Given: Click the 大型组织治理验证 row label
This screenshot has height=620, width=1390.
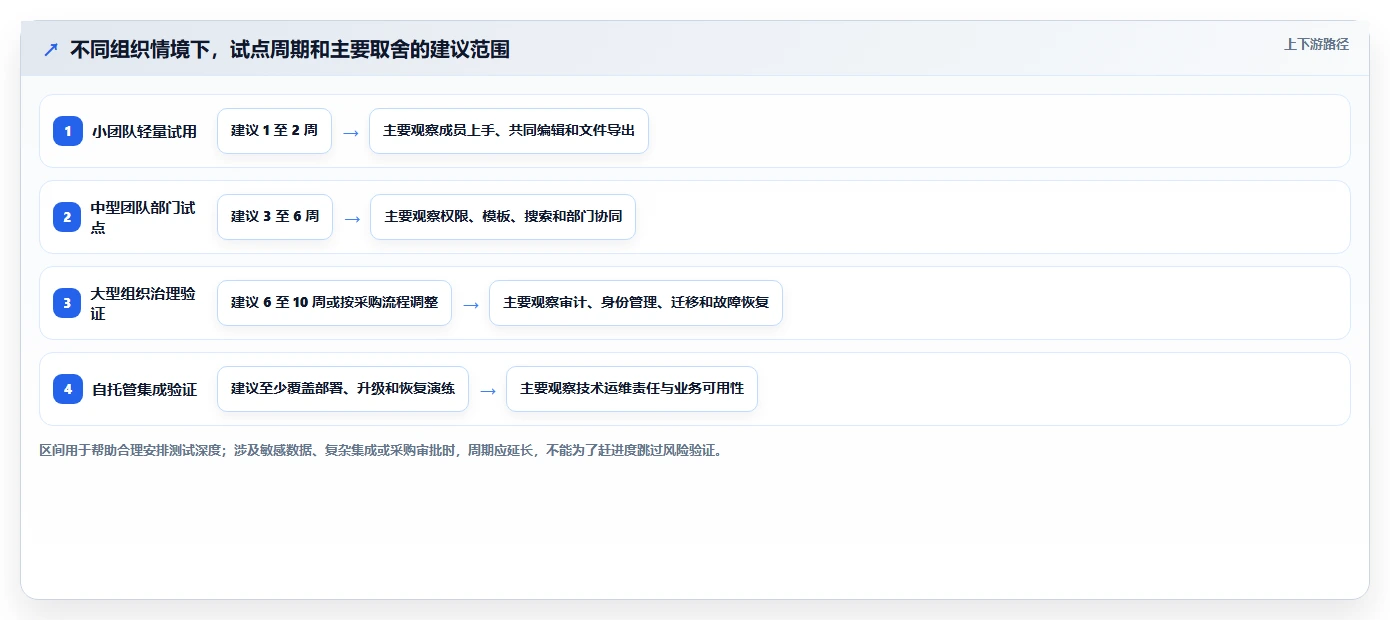Looking at the screenshot, I should coord(144,303).
